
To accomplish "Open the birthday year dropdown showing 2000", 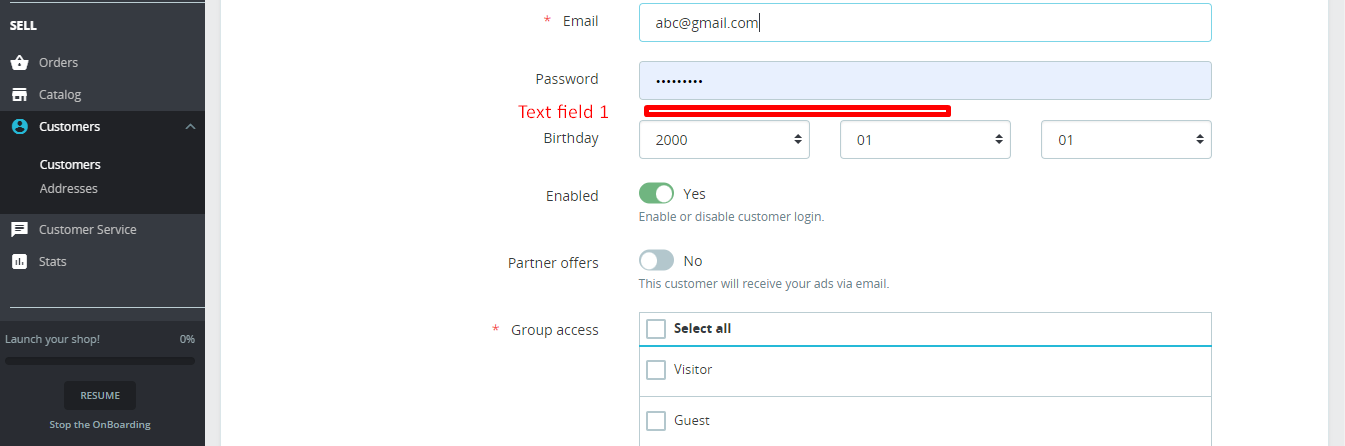I will (724, 140).
